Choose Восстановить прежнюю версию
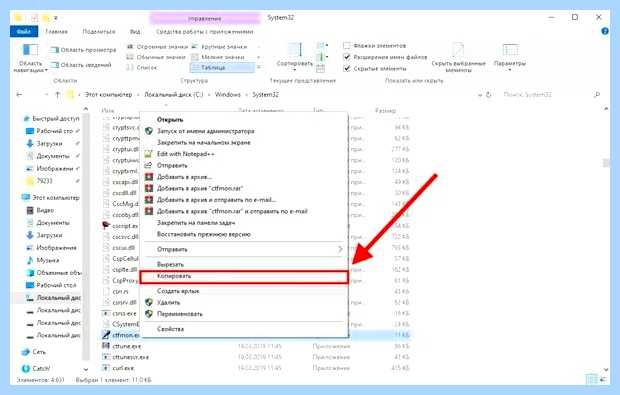 (x=204, y=234)
